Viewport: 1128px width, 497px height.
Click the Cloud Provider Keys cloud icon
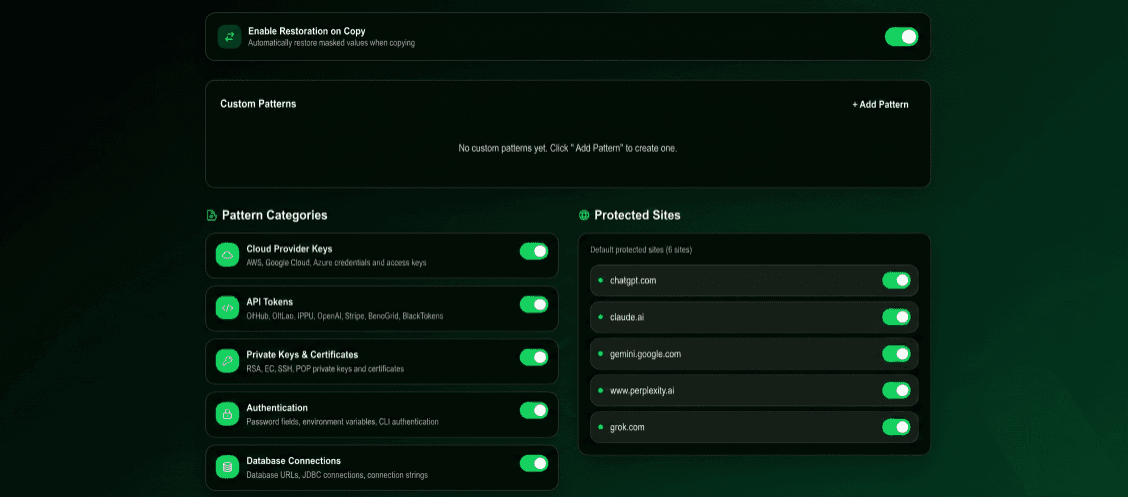[227, 255]
